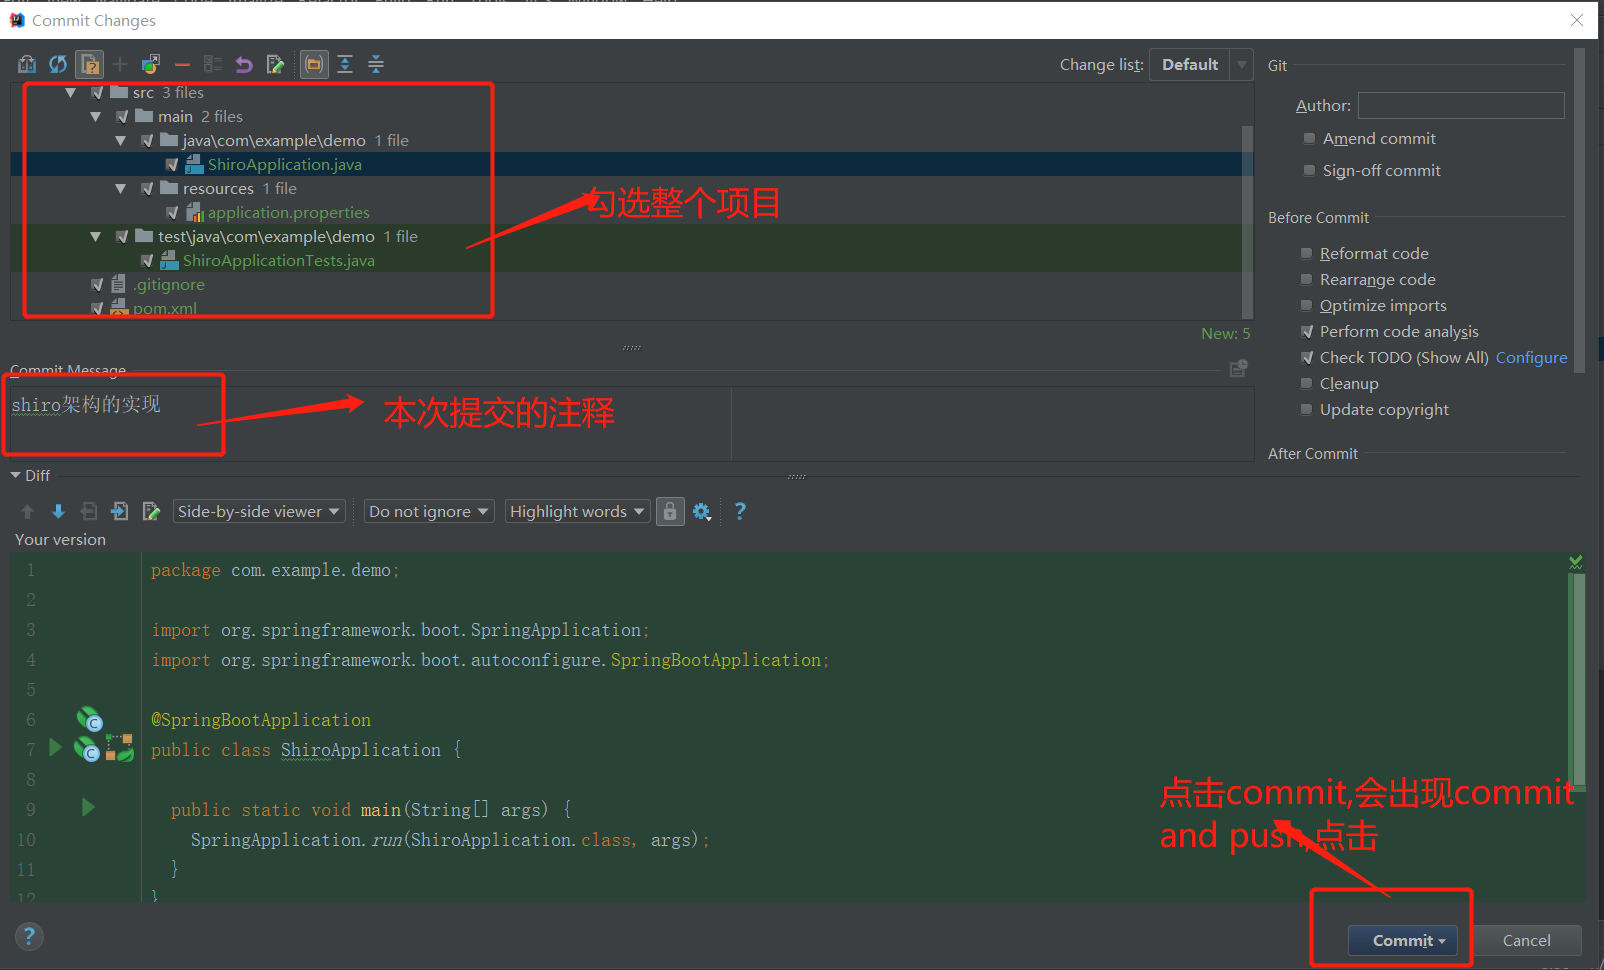1604x970 pixels.
Task: Collapse the Diff section
Action: 15,476
